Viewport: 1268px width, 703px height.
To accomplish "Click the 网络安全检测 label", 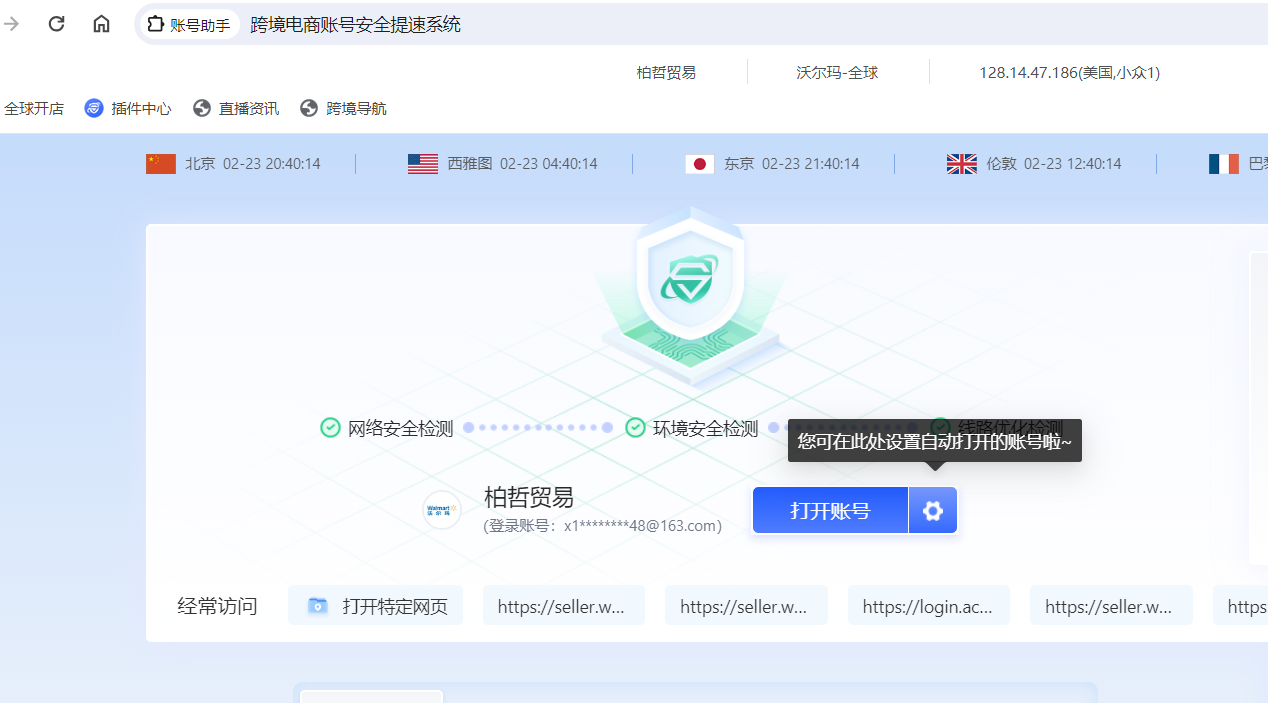I will [400, 429].
